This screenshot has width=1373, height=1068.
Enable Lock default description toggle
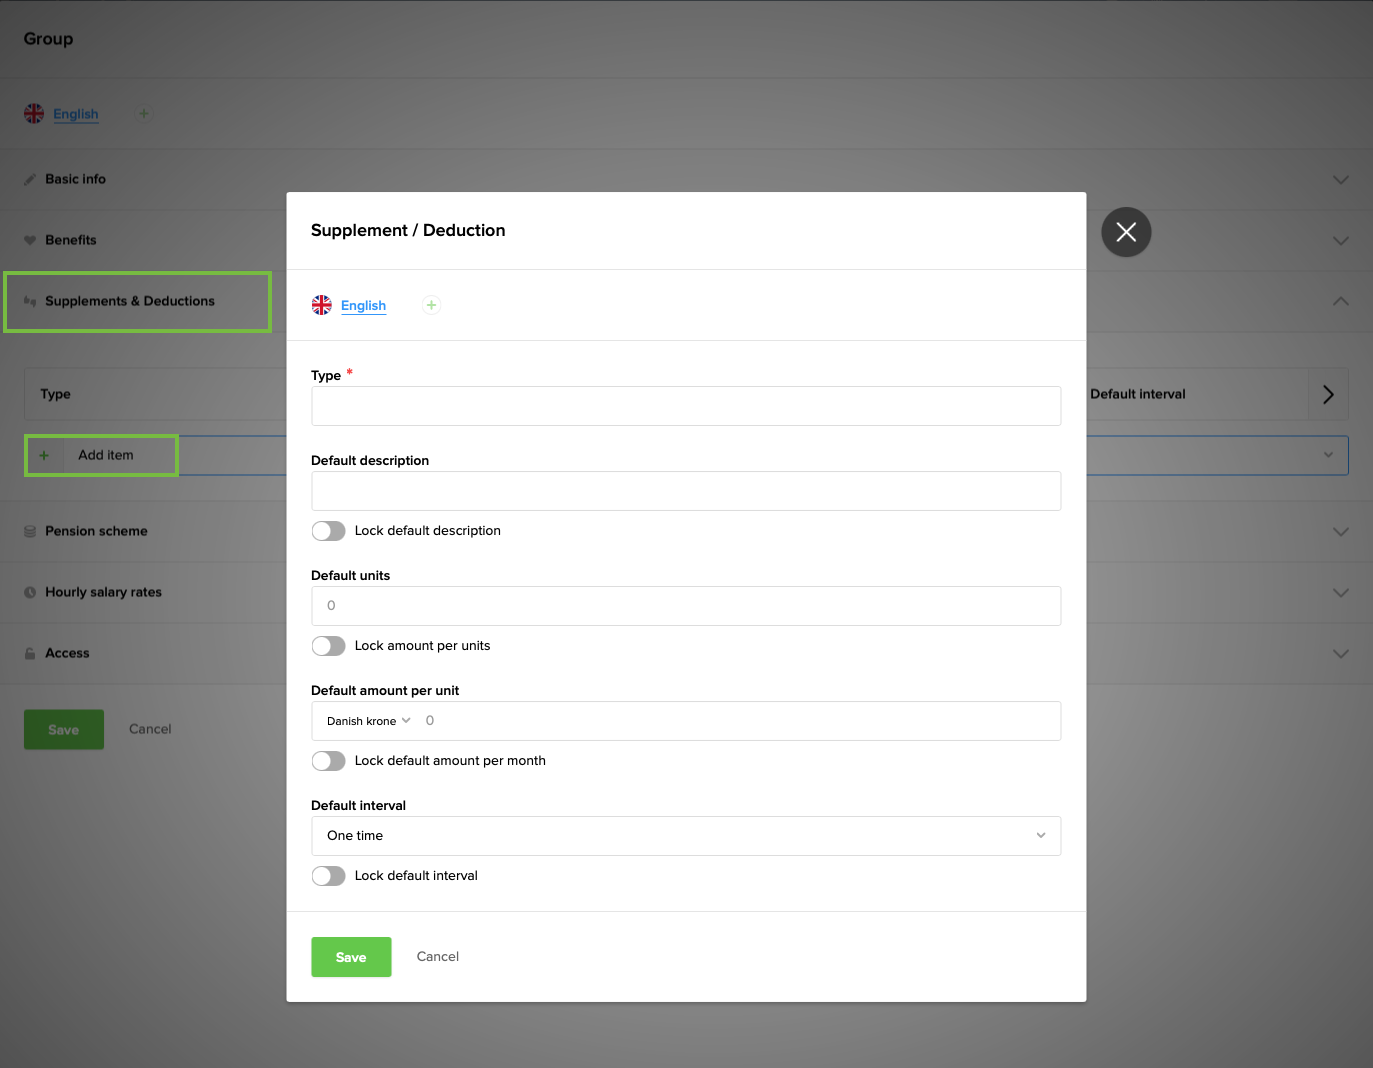(x=328, y=531)
